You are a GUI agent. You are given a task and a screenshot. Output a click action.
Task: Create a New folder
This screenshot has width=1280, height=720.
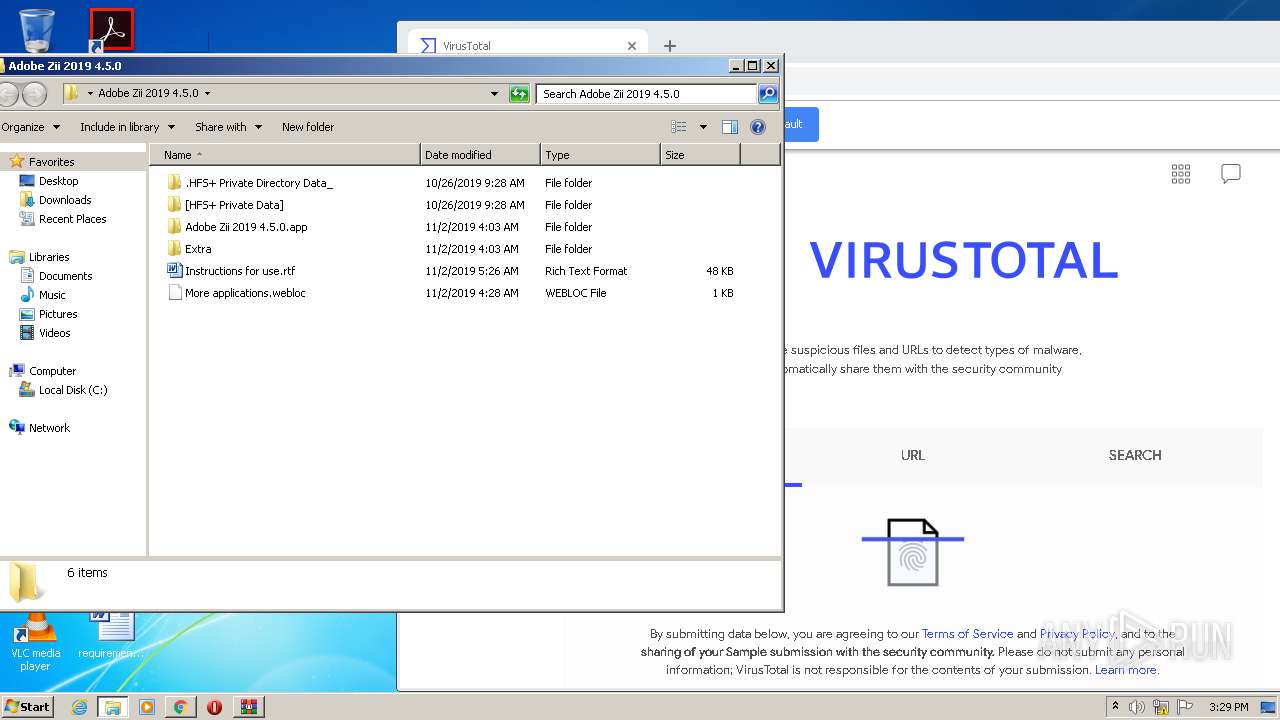pos(308,127)
